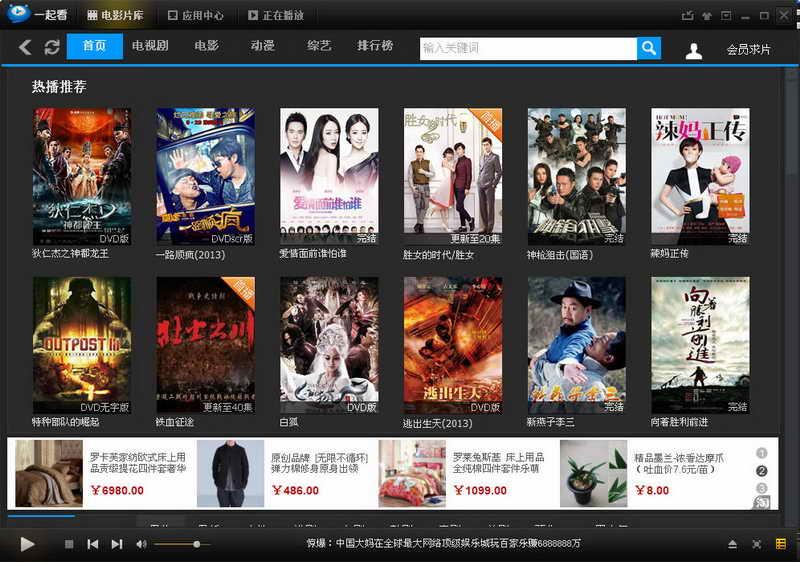800x562 pixels.
Task: Open the 排行榜 tab
Action: click(x=375, y=46)
